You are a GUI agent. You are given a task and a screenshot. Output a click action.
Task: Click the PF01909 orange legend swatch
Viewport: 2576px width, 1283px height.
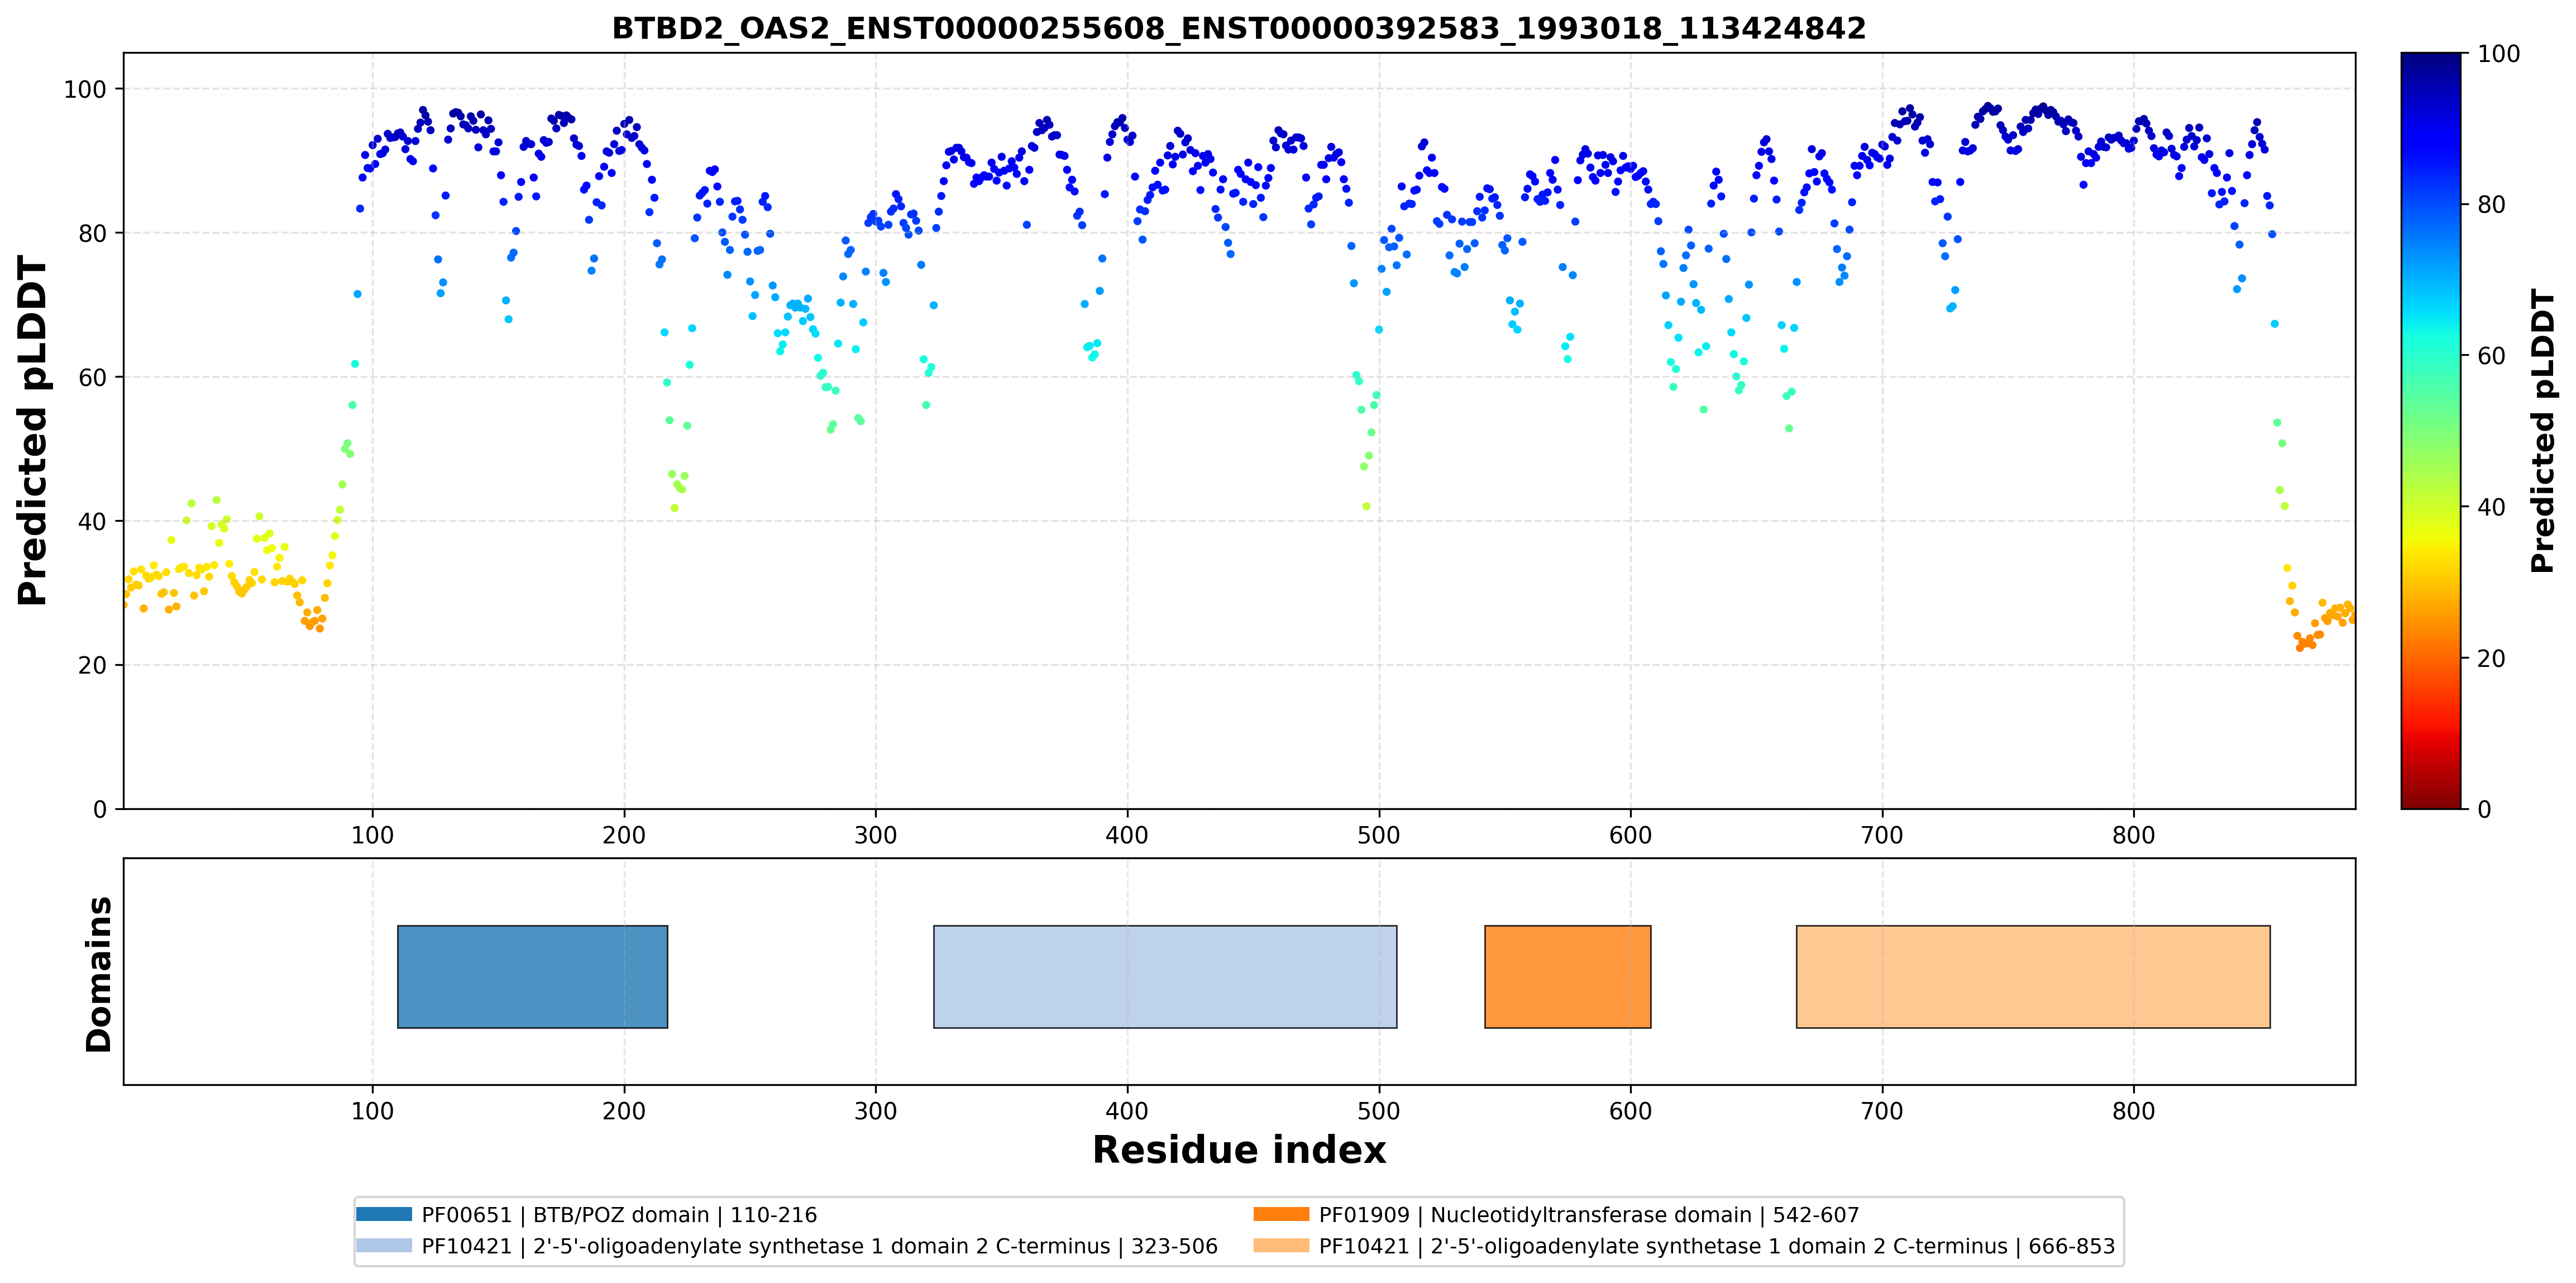pos(1281,1214)
